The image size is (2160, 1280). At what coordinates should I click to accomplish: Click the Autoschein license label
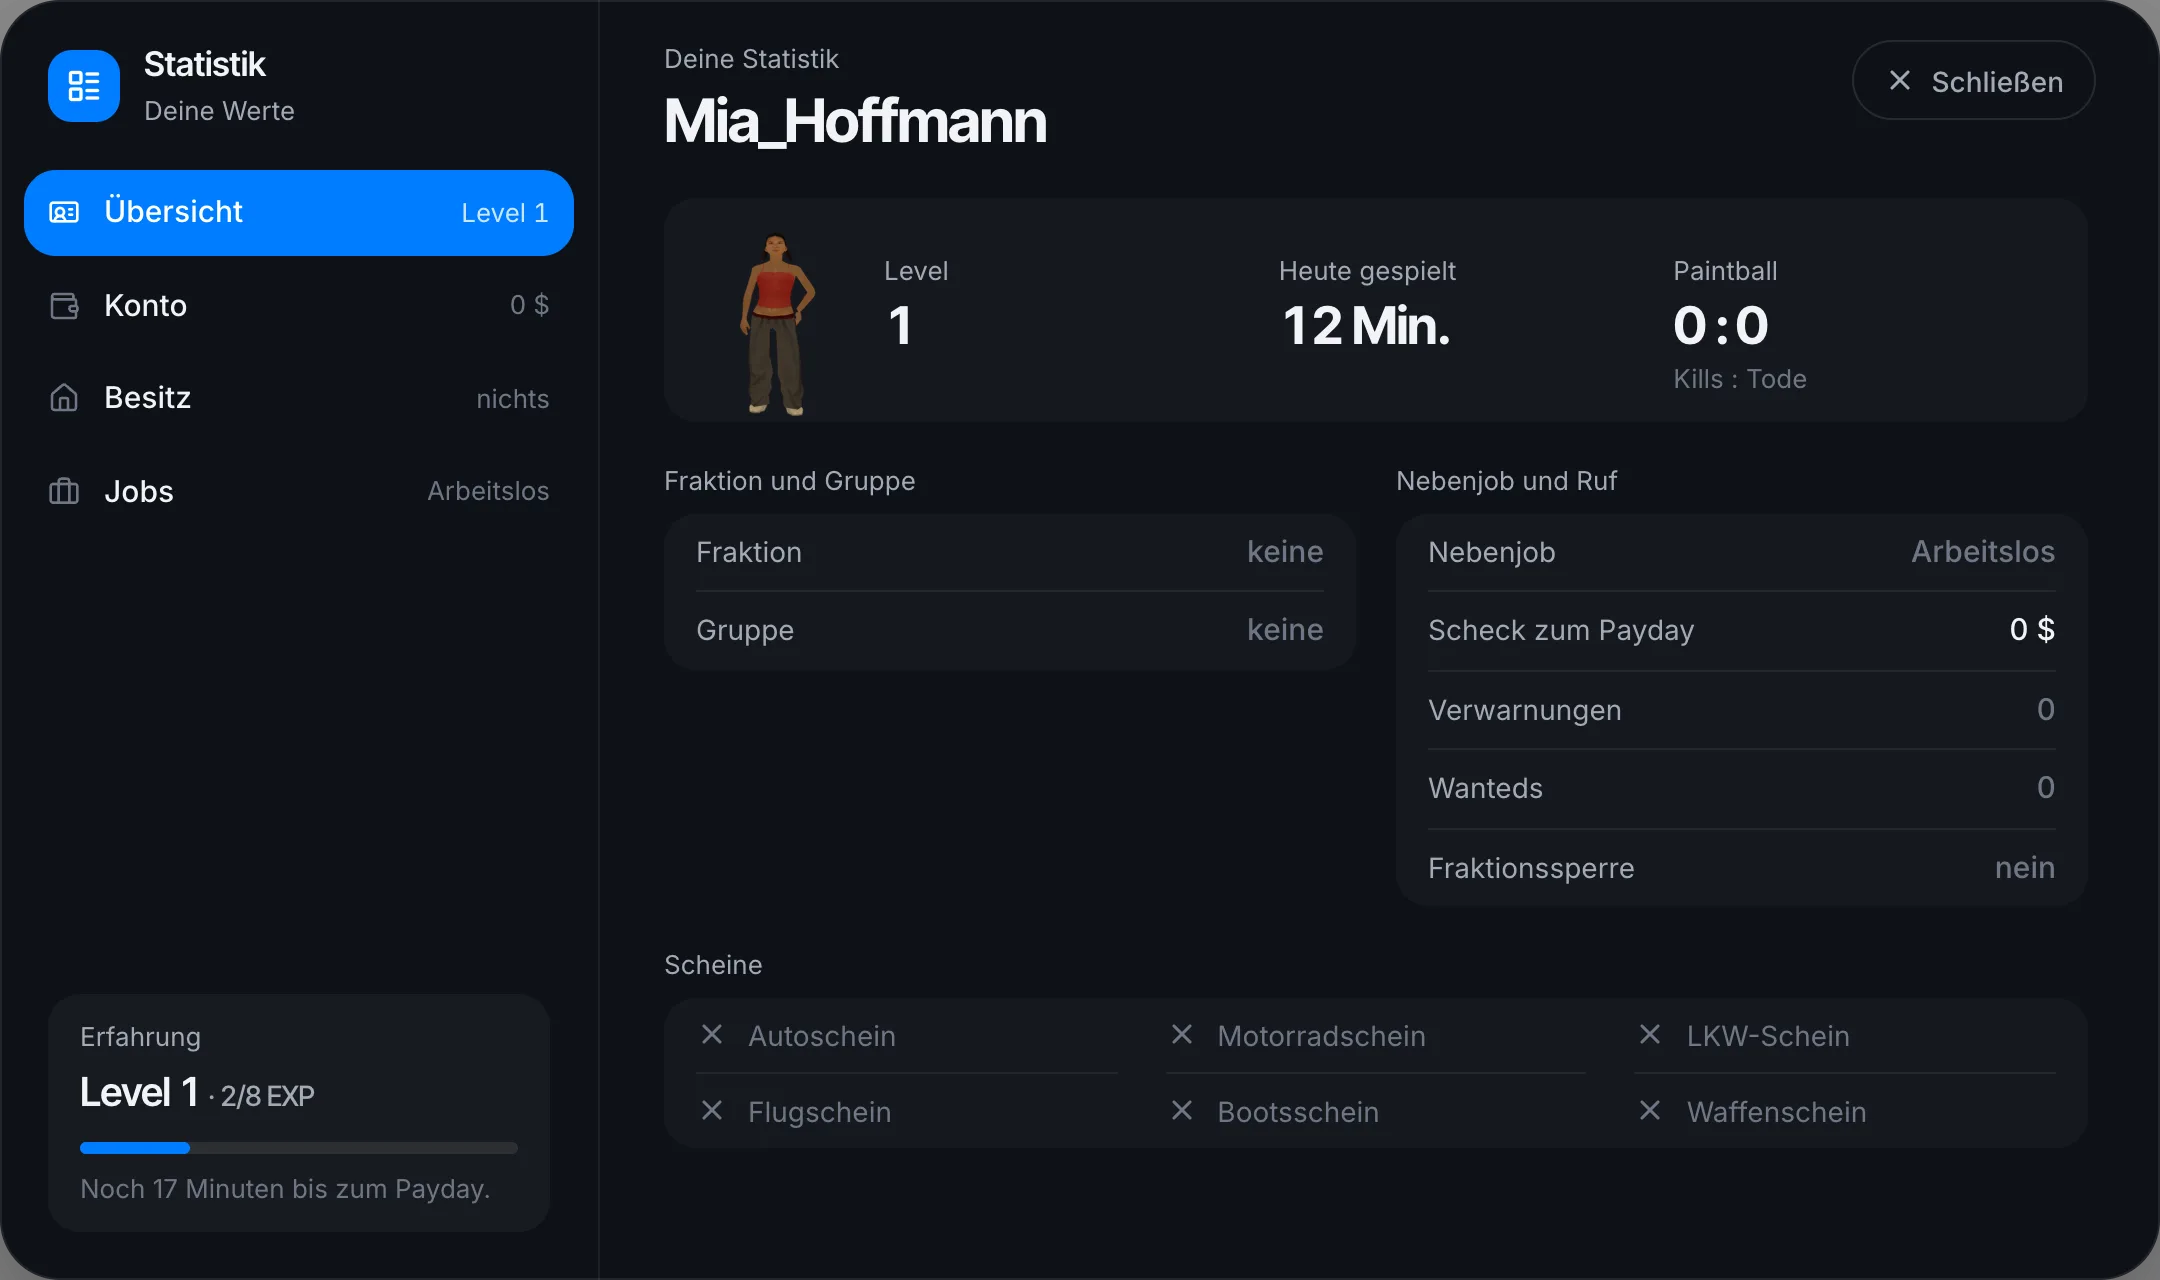click(x=822, y=1036)
